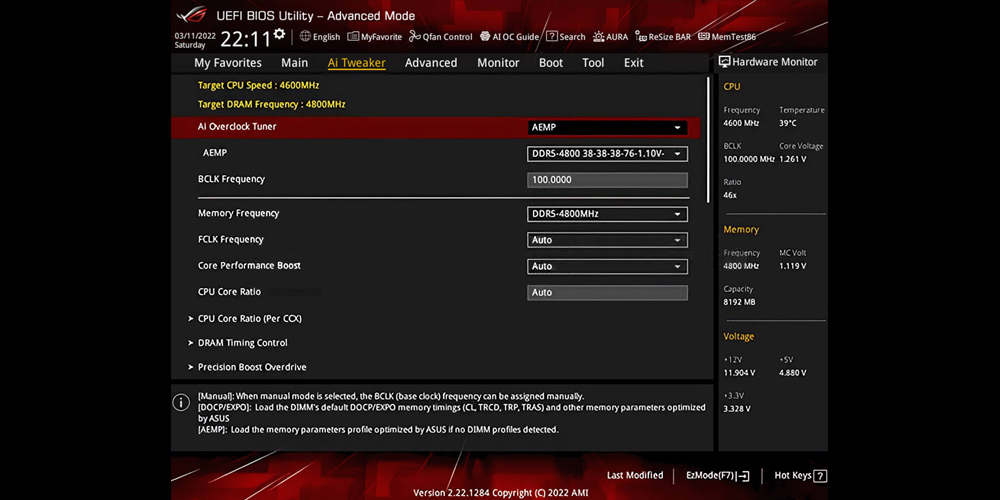Click the Capacity 8192 MB value
Screen dimensions: 1000x500
pyautogui.click(x=739, y=302)
